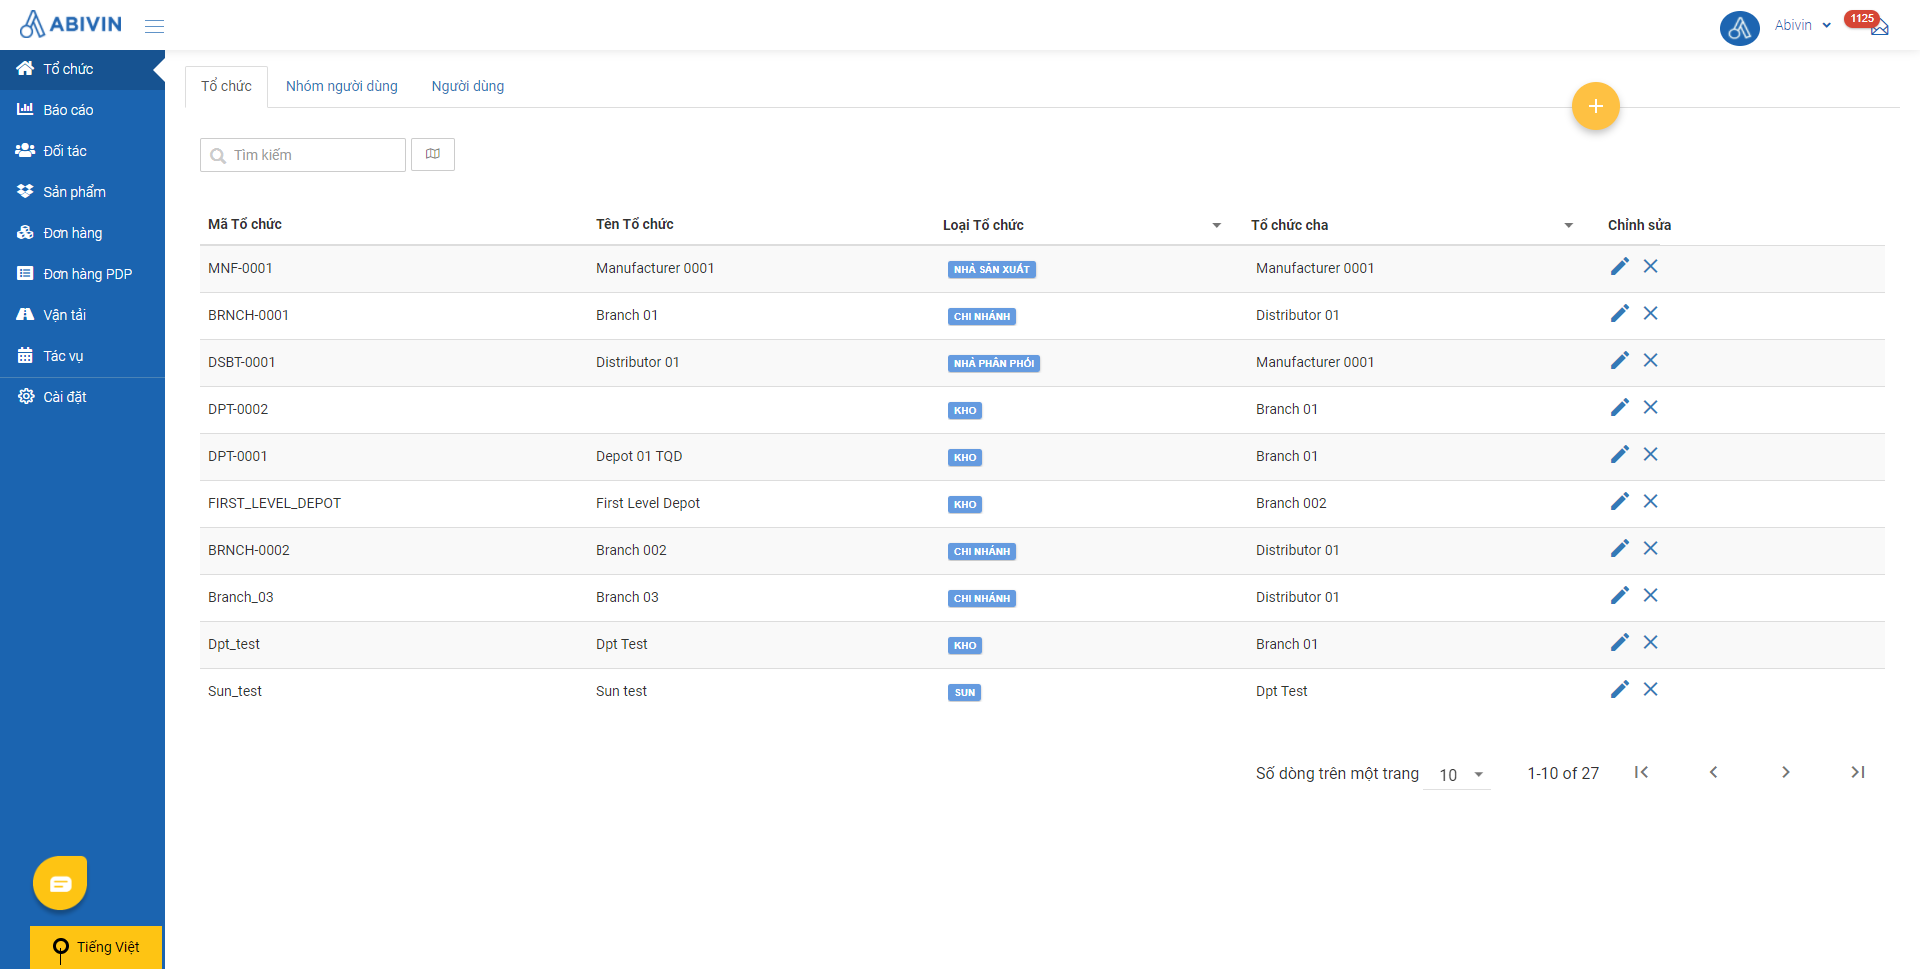The height and width of the screenshot is (969, 1920).
Task: Edit the Branch_03 row with the pencil icon
Action: click(1620, 595)
